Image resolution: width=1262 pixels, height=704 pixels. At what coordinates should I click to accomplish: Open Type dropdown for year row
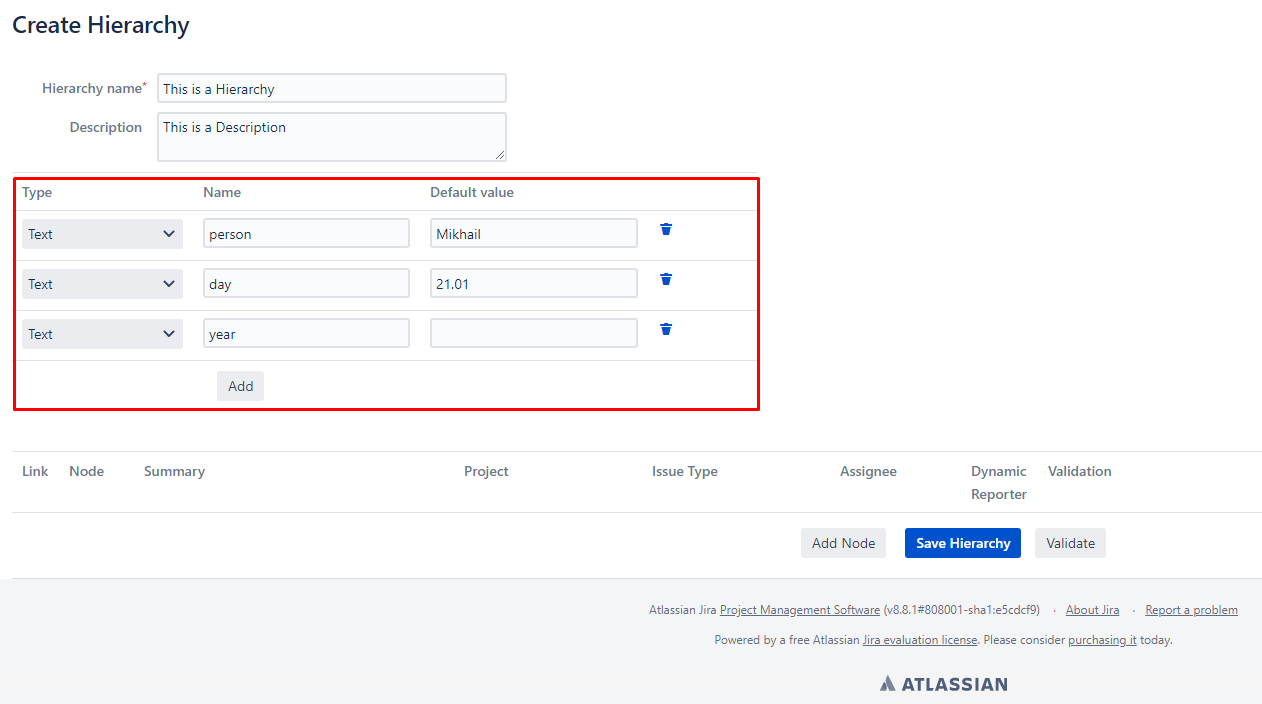click(x=102, y=334)
